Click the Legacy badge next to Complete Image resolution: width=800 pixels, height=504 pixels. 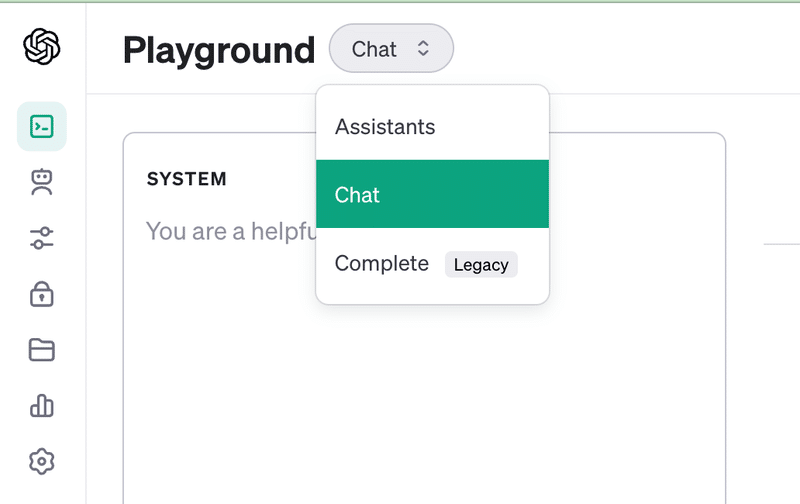[x=481, y=265]
